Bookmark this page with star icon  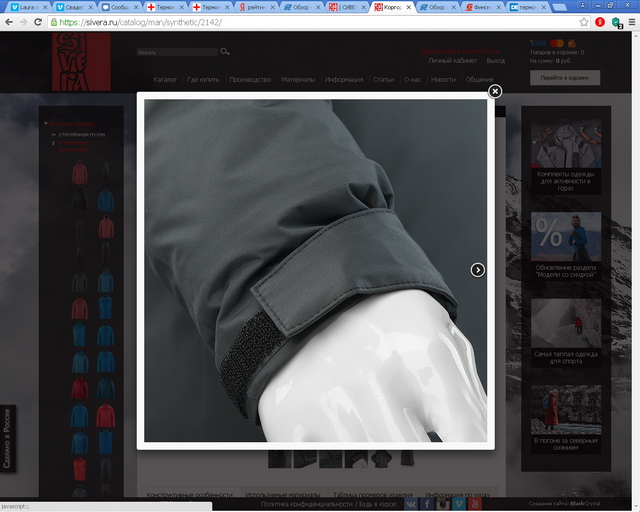584,22
